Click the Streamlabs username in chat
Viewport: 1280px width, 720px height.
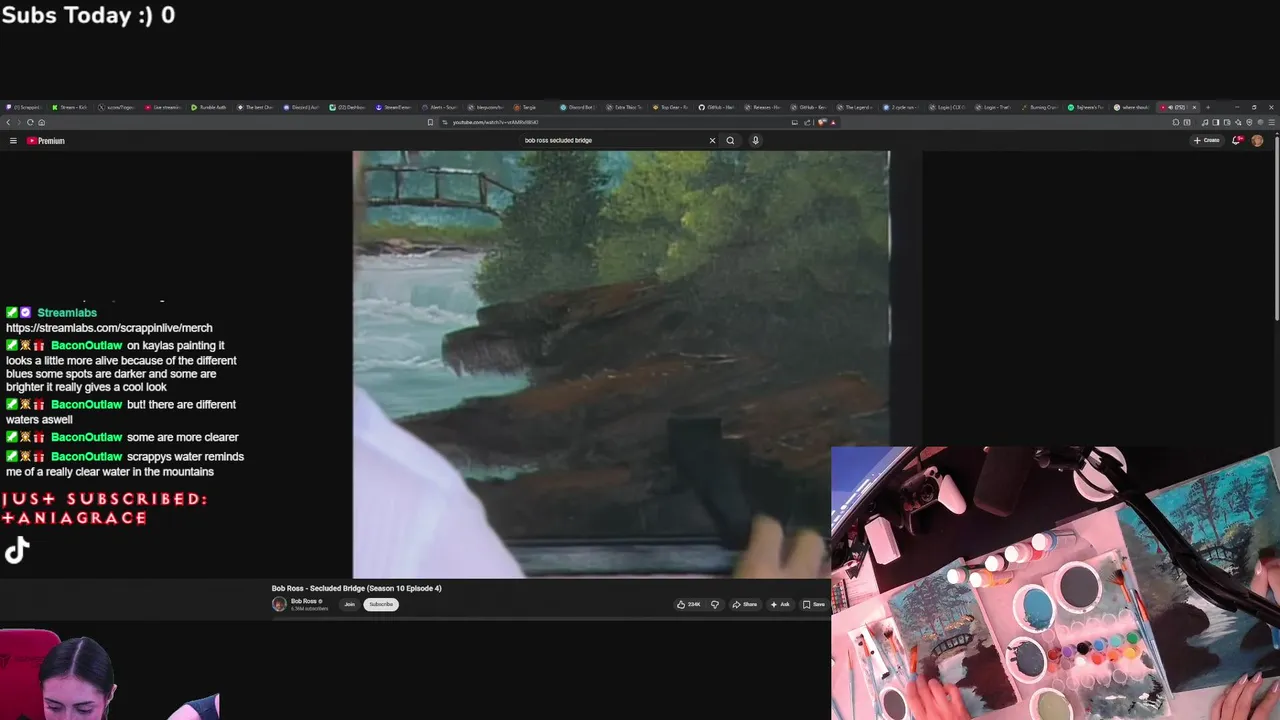click(x=67, y=313)
